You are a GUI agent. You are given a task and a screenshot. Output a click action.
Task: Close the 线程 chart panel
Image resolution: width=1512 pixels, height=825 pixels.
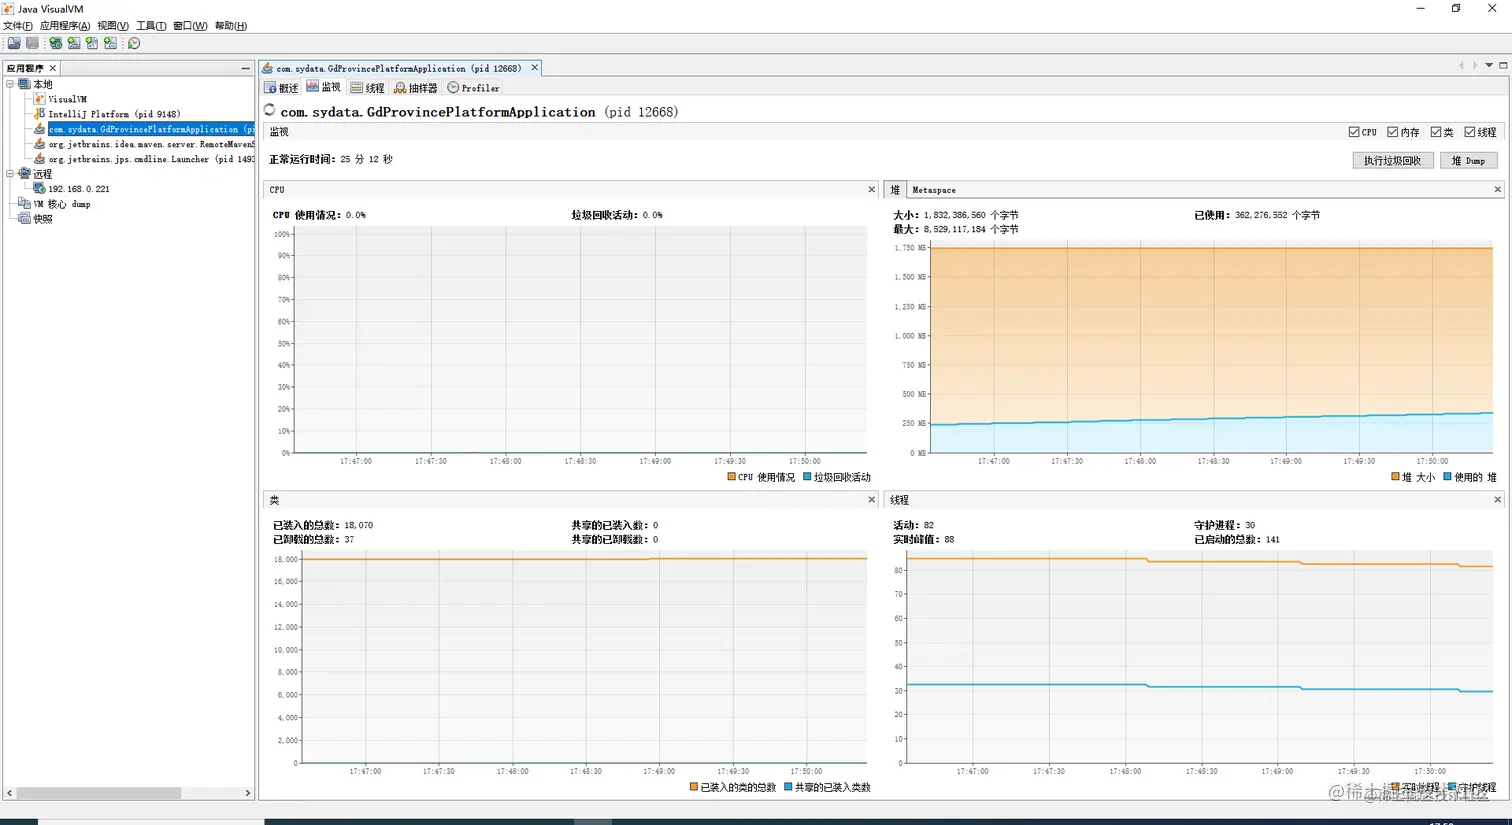click(1497, 500)
